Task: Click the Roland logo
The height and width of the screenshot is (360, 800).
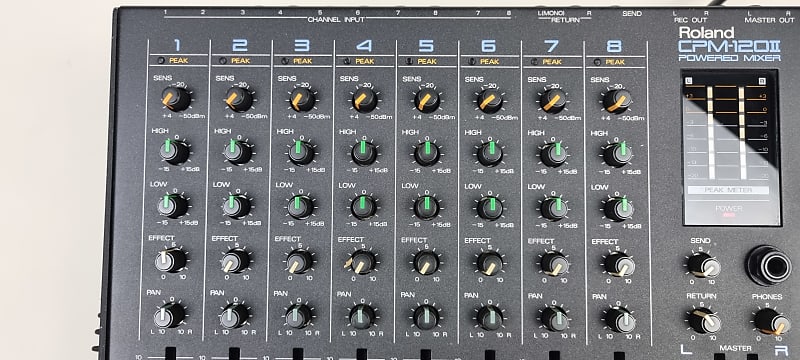Action: tap(706, 33)
